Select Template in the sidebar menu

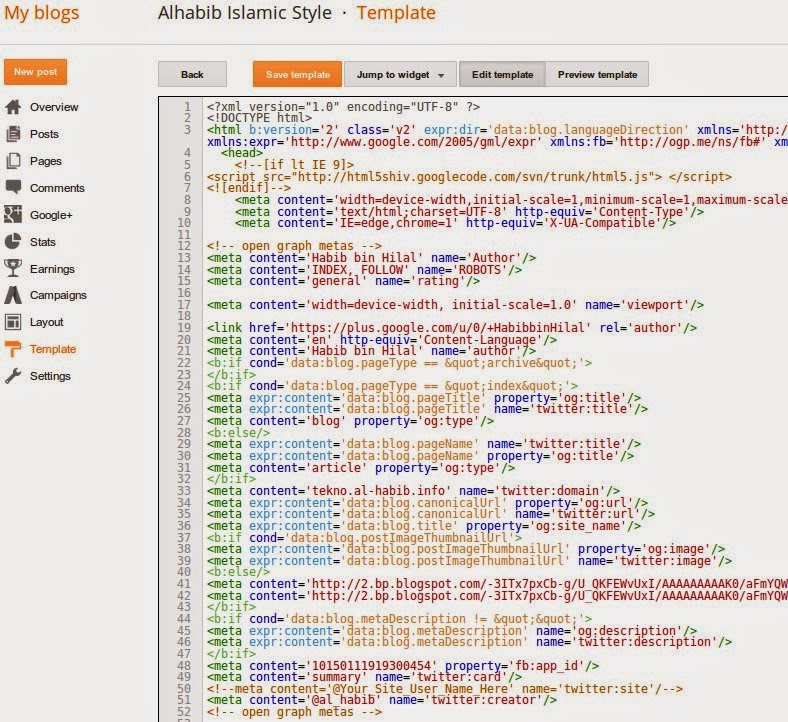[52, 349]
